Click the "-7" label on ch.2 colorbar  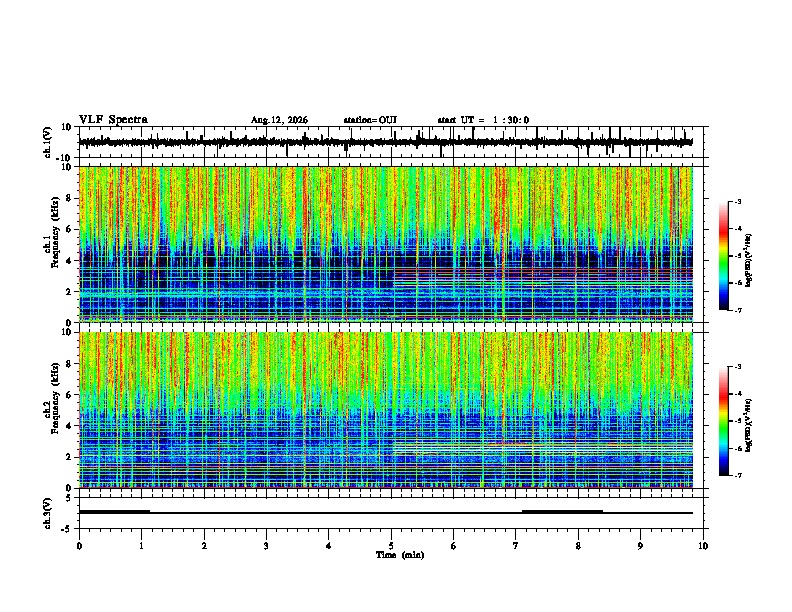737,475
